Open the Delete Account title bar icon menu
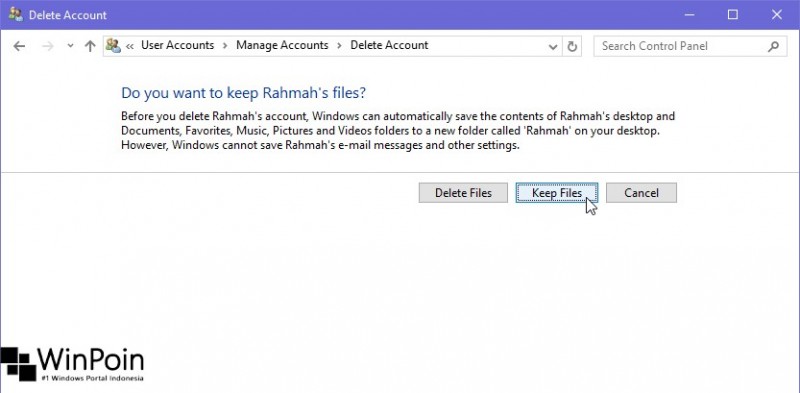Screen dimensions: 800x393 [15, 14]
